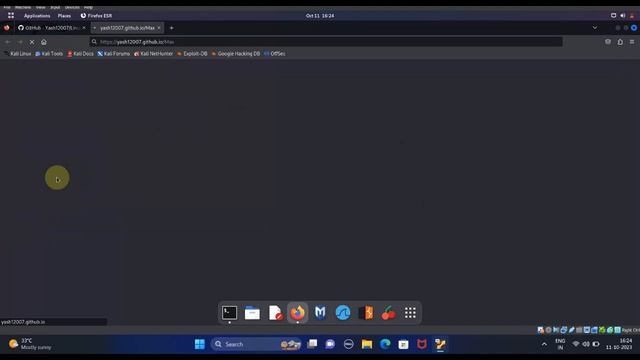This screenshot has height=360, width=640.
Task: Open the Windows date and time 16:24
Action: click(619, 344)
